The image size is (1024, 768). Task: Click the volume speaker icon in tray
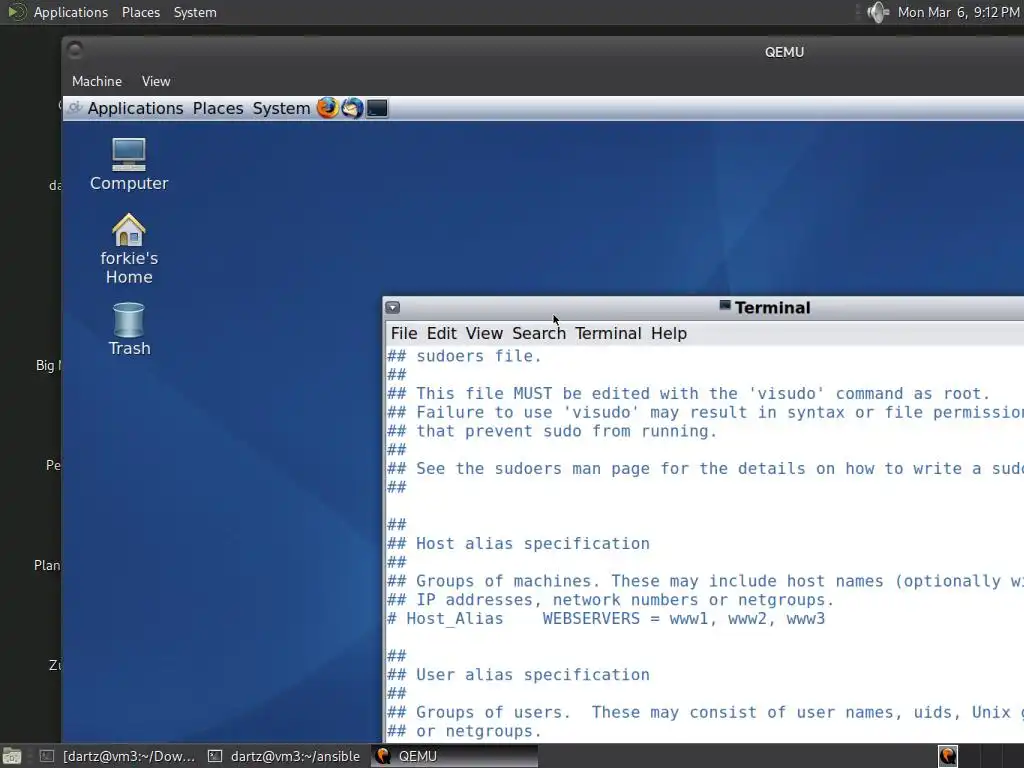[x=878, y=12]
